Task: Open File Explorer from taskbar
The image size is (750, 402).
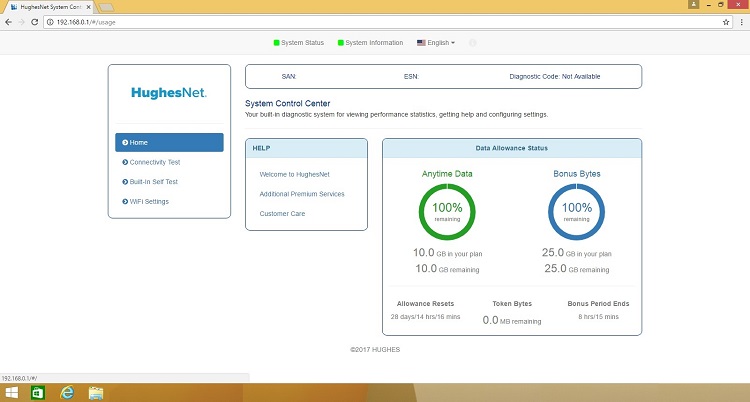Action: (x=96, y=393)
